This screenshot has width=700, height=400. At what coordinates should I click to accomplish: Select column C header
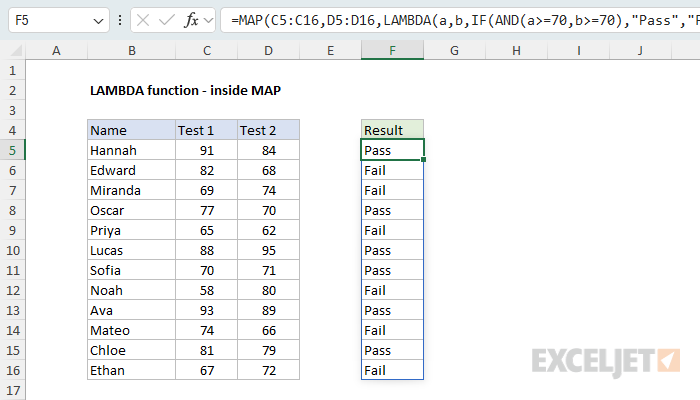[x=206, y=50]
